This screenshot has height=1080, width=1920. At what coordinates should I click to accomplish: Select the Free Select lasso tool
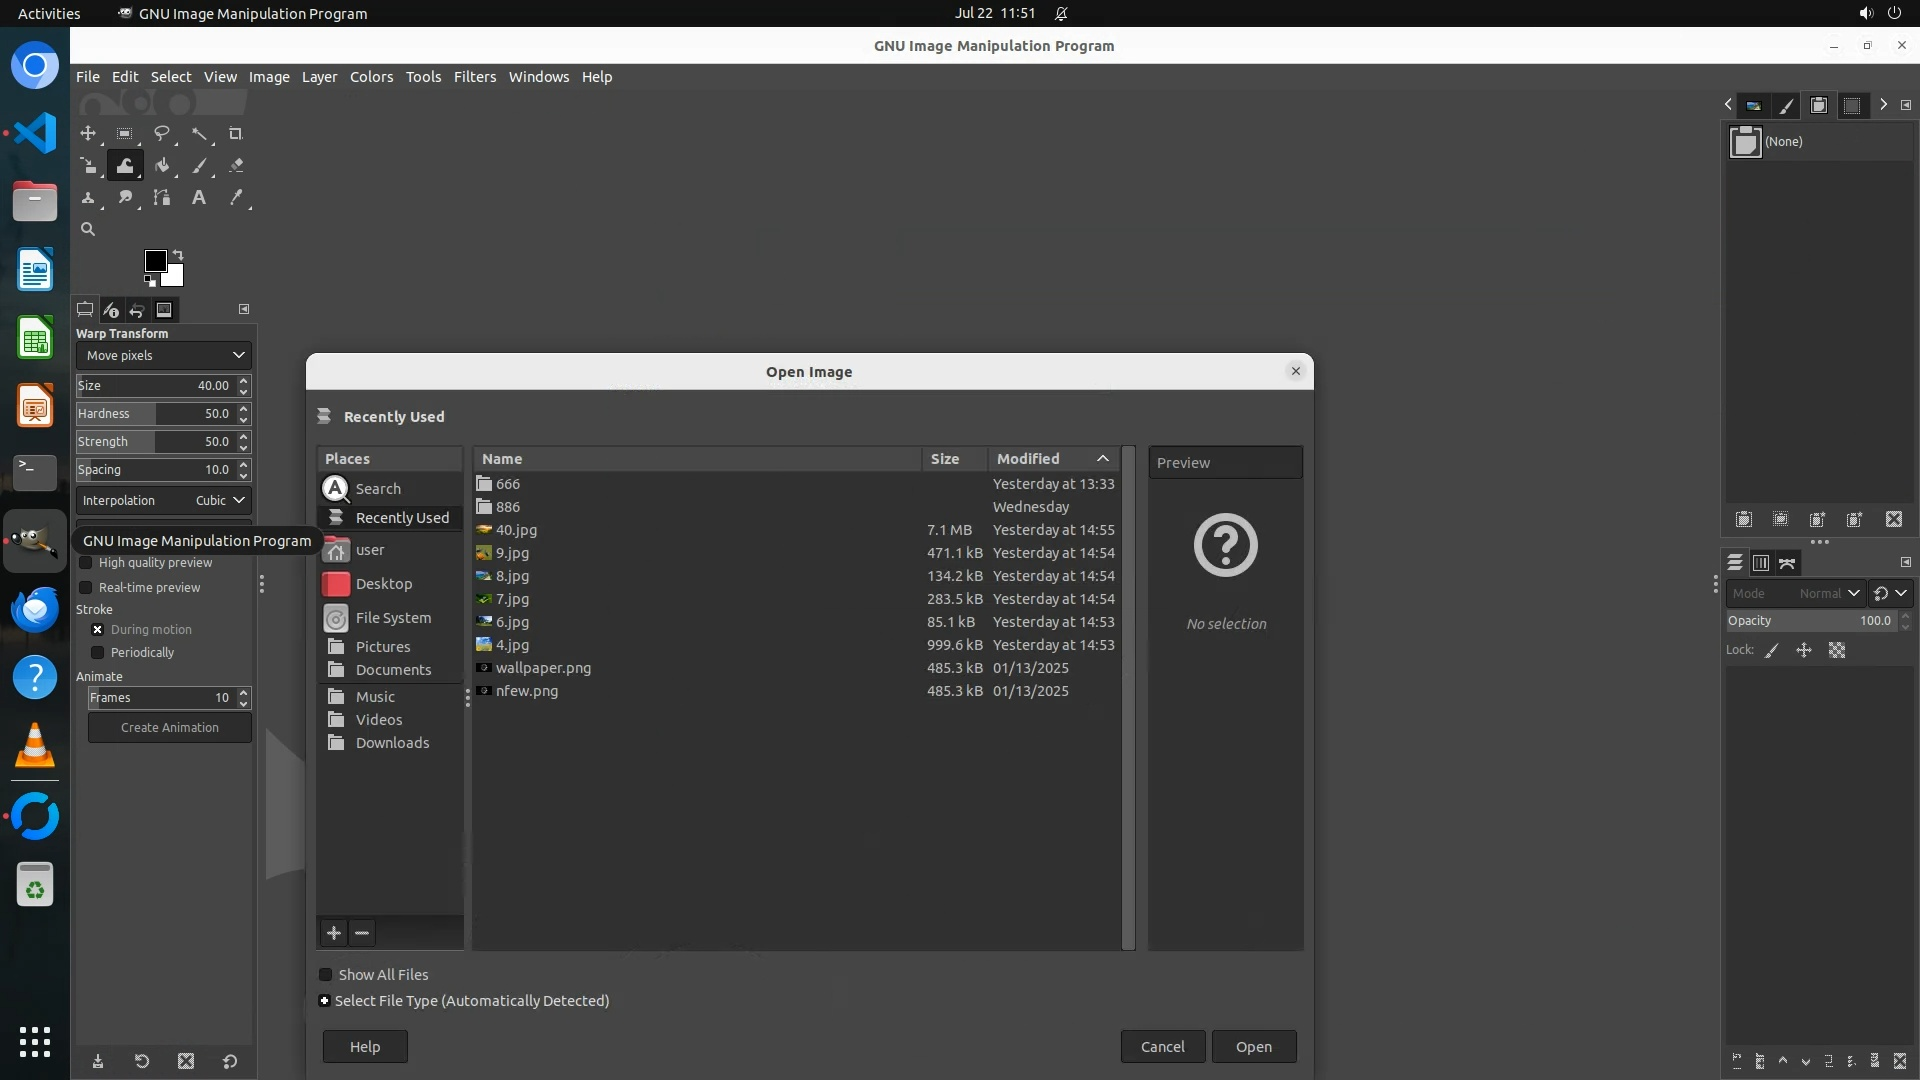point(161,134)
